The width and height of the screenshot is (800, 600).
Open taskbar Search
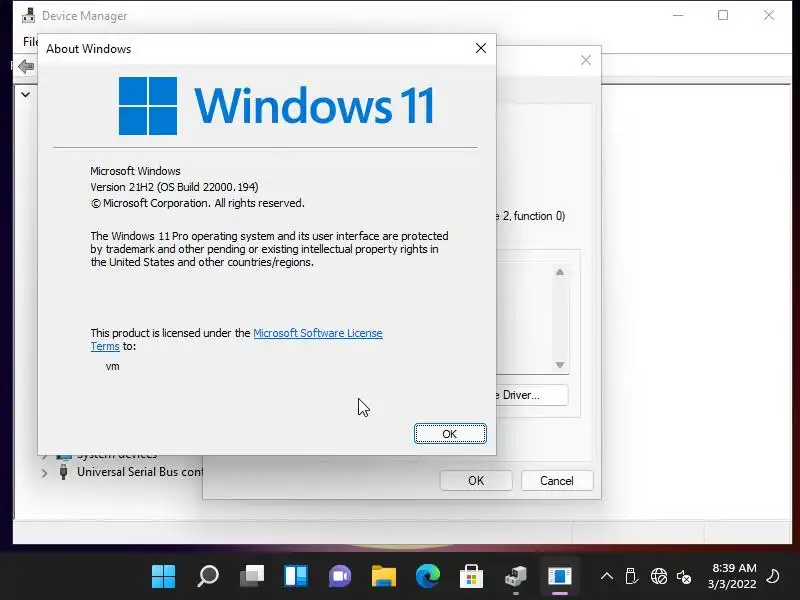[x=208, y=577]
